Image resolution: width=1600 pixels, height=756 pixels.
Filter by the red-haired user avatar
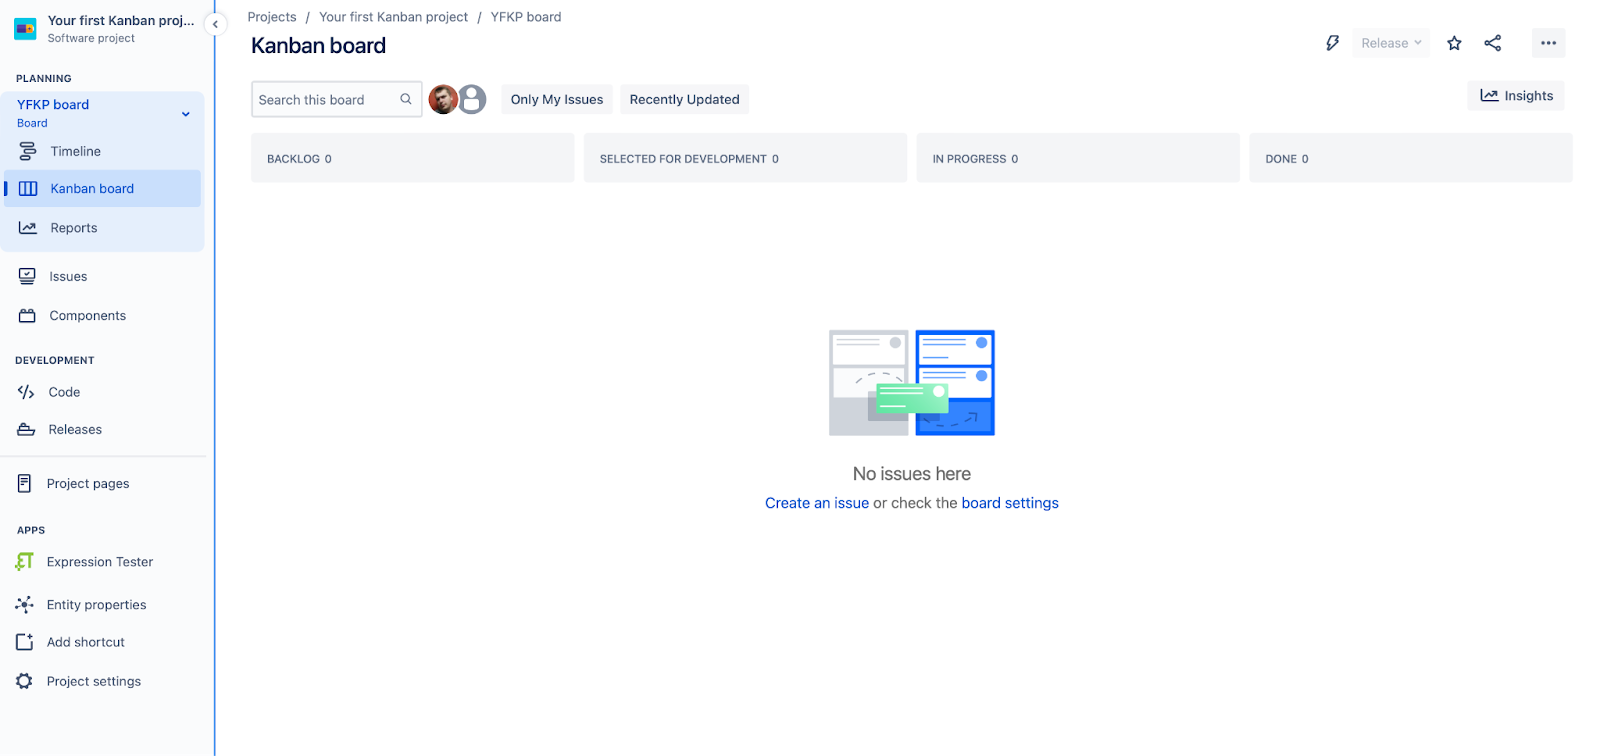tap(443, 99)
